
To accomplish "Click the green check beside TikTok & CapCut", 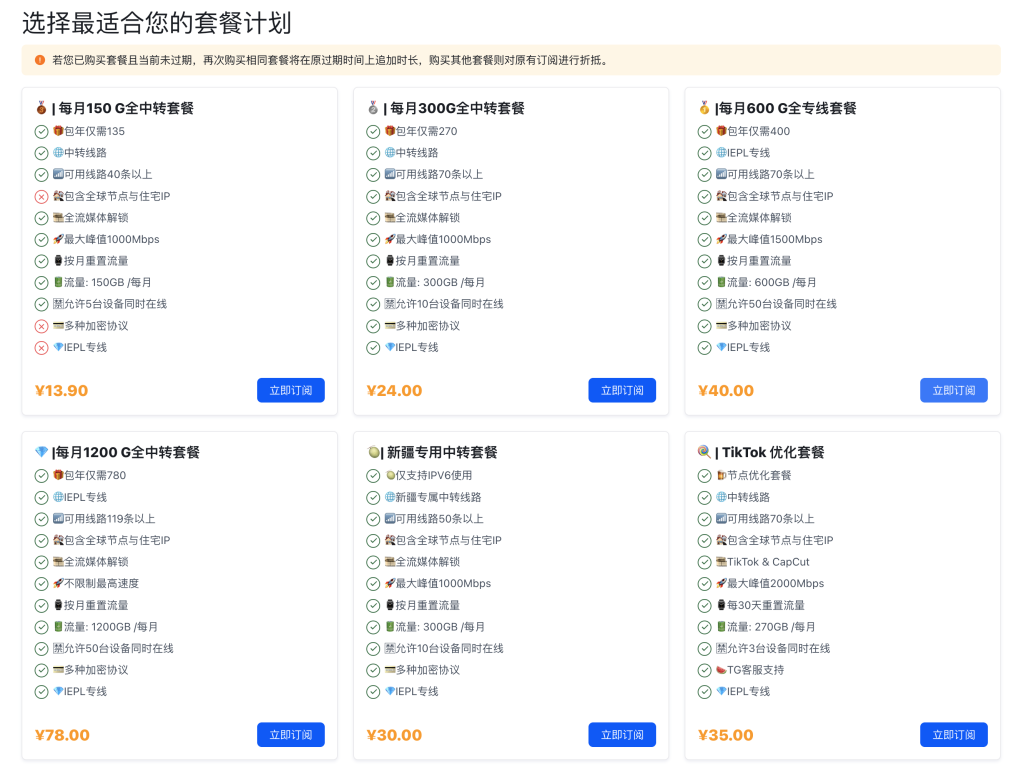I will click(704, 562).
